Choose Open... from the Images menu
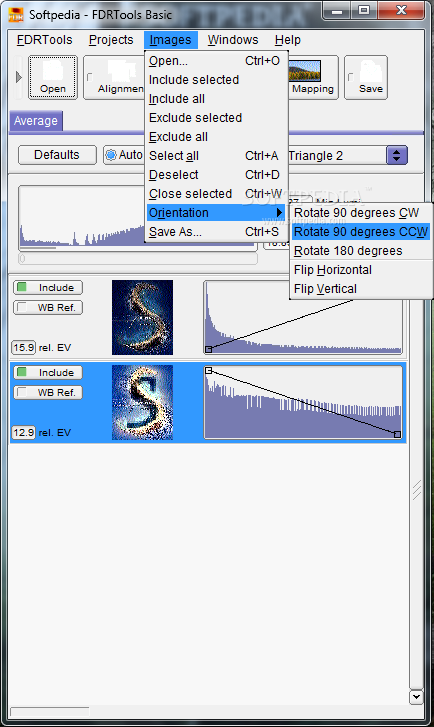Image resolution: width=434 pixels, height=727 pixels. [x=216, y=61]
